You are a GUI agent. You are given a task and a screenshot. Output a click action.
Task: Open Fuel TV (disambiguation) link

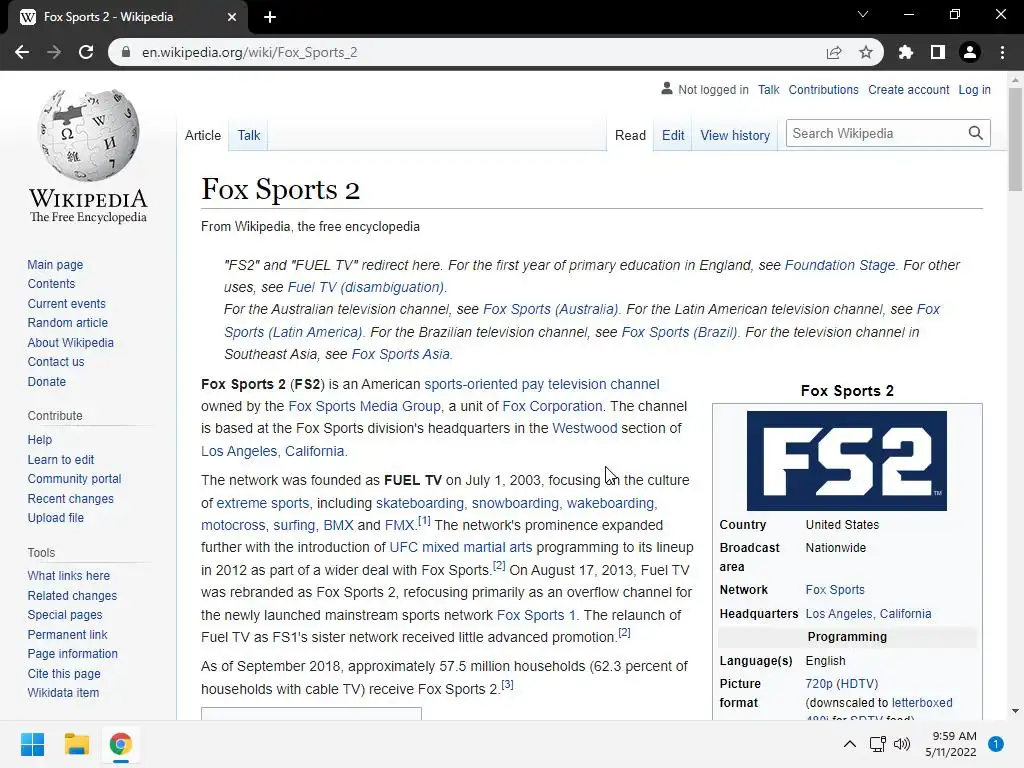[366, 287]
